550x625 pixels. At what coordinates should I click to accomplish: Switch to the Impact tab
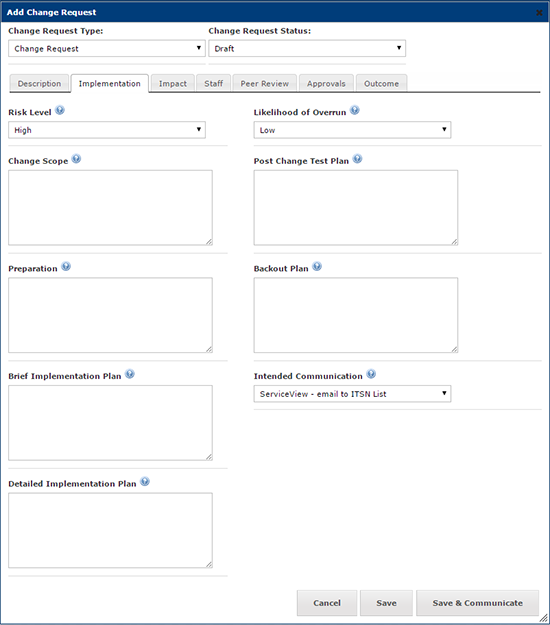click(x=173, y=84)
